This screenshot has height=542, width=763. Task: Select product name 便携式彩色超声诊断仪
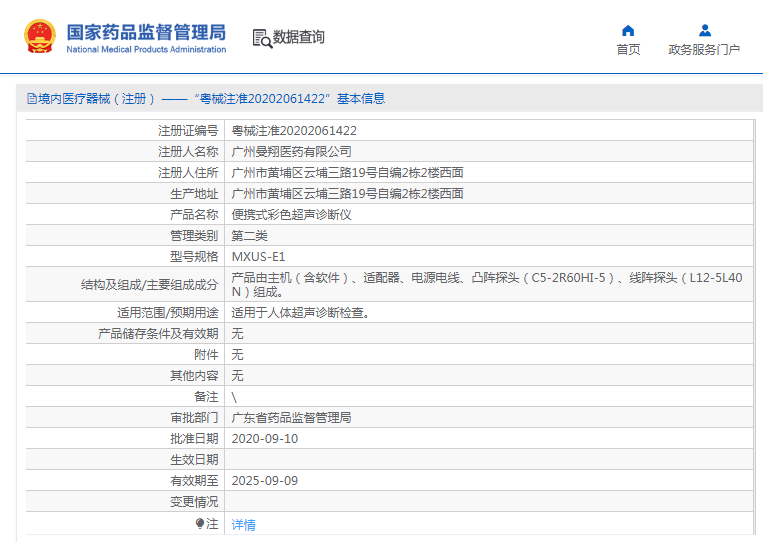[291, 215]
